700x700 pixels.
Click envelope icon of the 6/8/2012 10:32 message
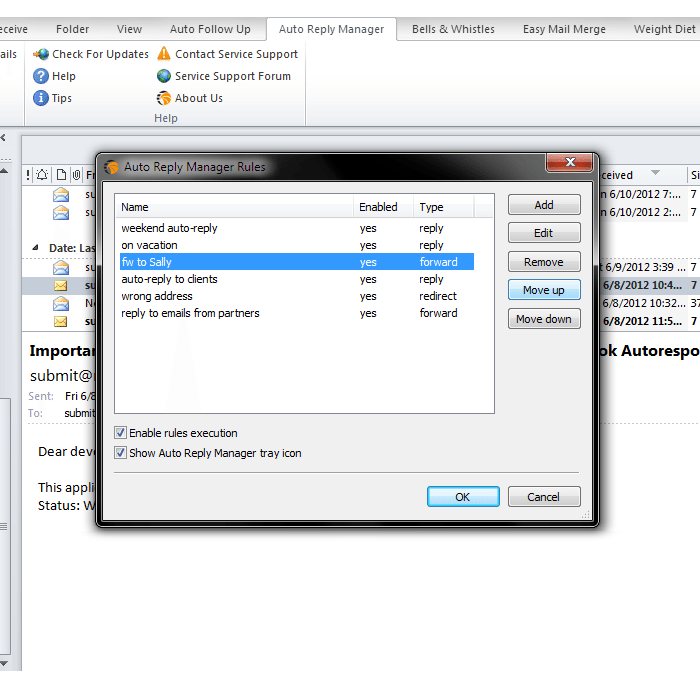click(x=61, y=304)
